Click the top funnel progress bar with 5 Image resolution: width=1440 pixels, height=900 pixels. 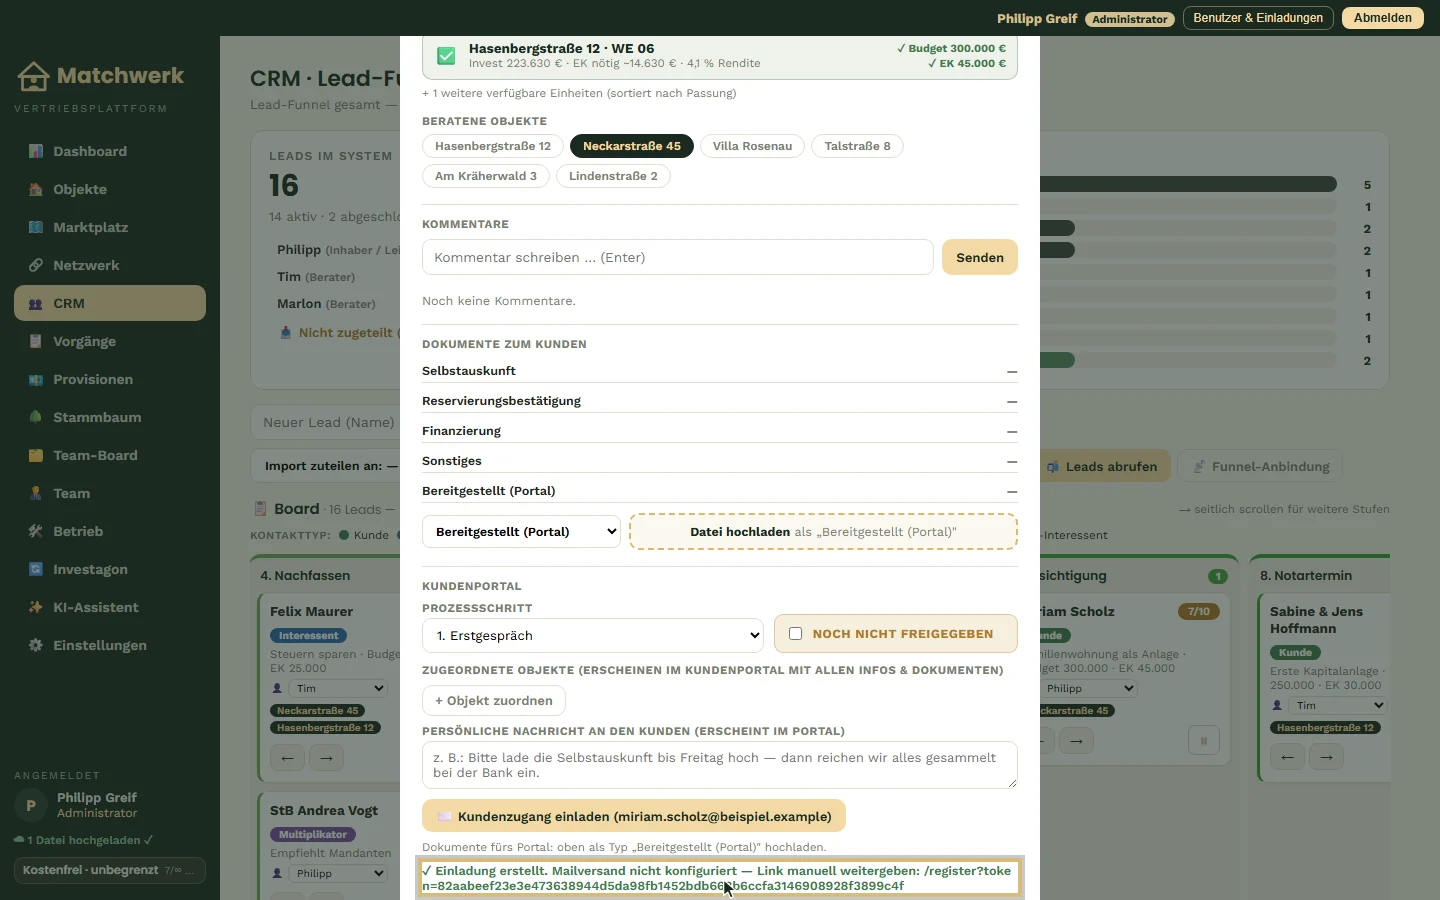click(1188, 184)
